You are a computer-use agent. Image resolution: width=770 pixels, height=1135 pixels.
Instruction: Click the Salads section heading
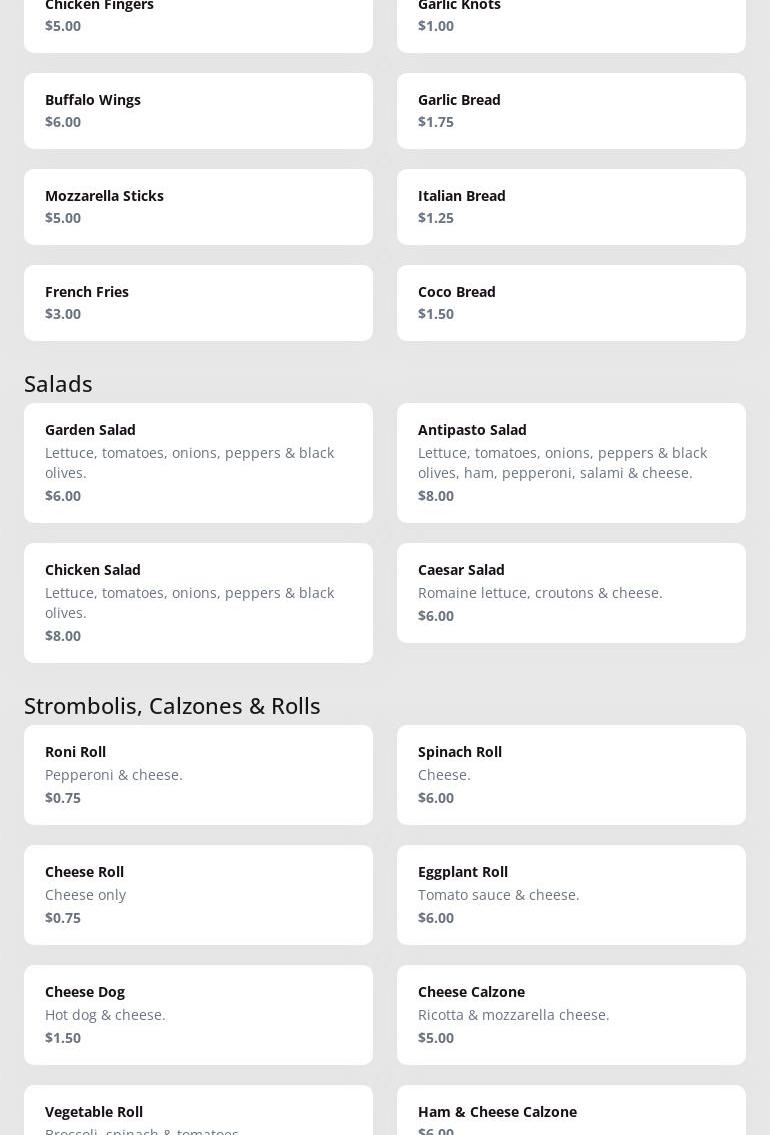(58, 384)
